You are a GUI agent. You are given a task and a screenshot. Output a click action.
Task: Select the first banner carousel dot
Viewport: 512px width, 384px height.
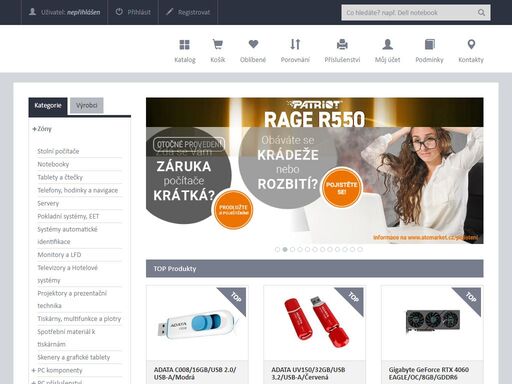[x=277, y=249]
